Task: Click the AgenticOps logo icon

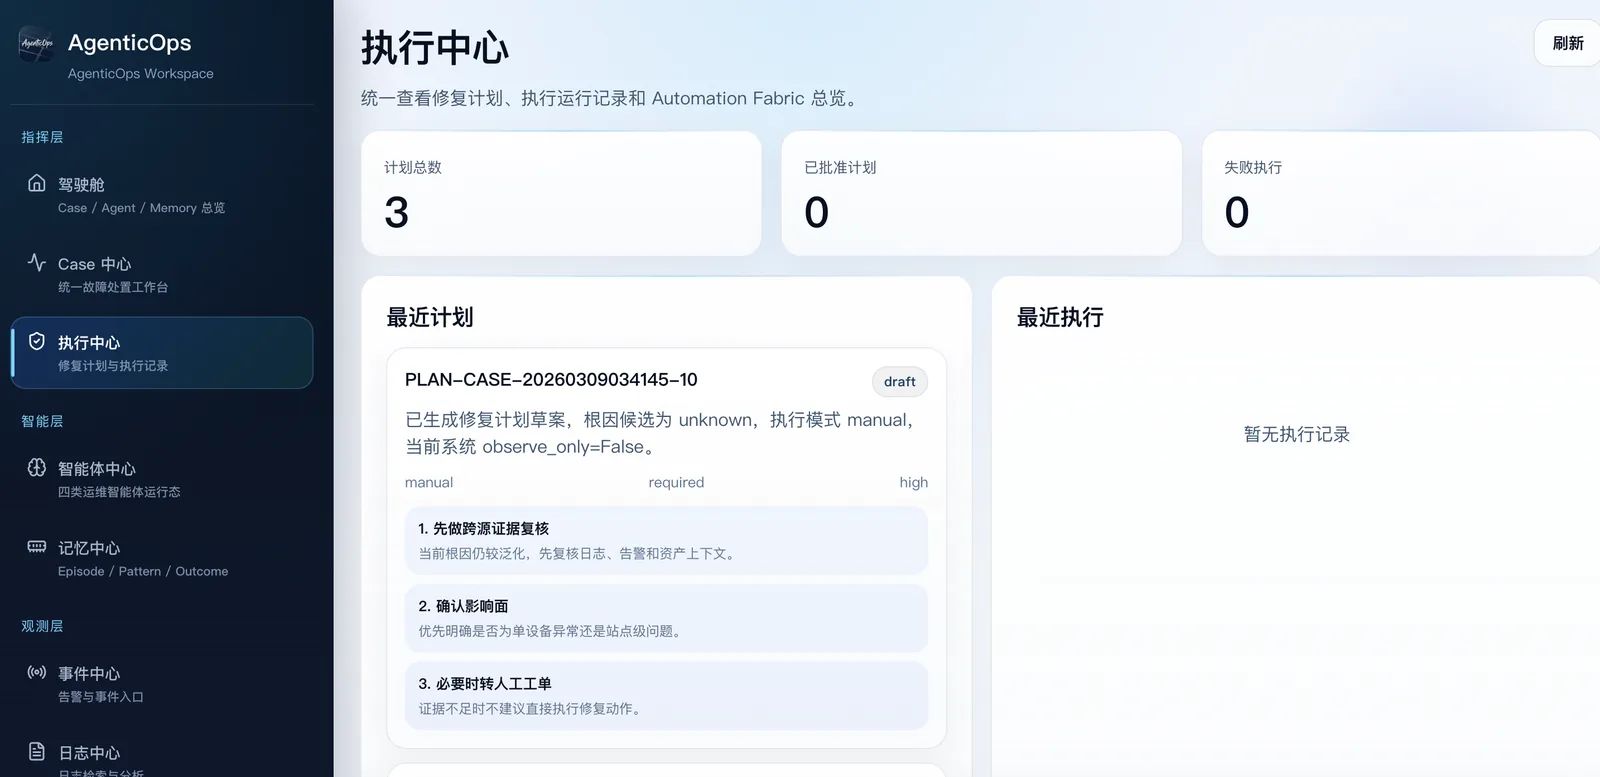Action: click(37, 44)
